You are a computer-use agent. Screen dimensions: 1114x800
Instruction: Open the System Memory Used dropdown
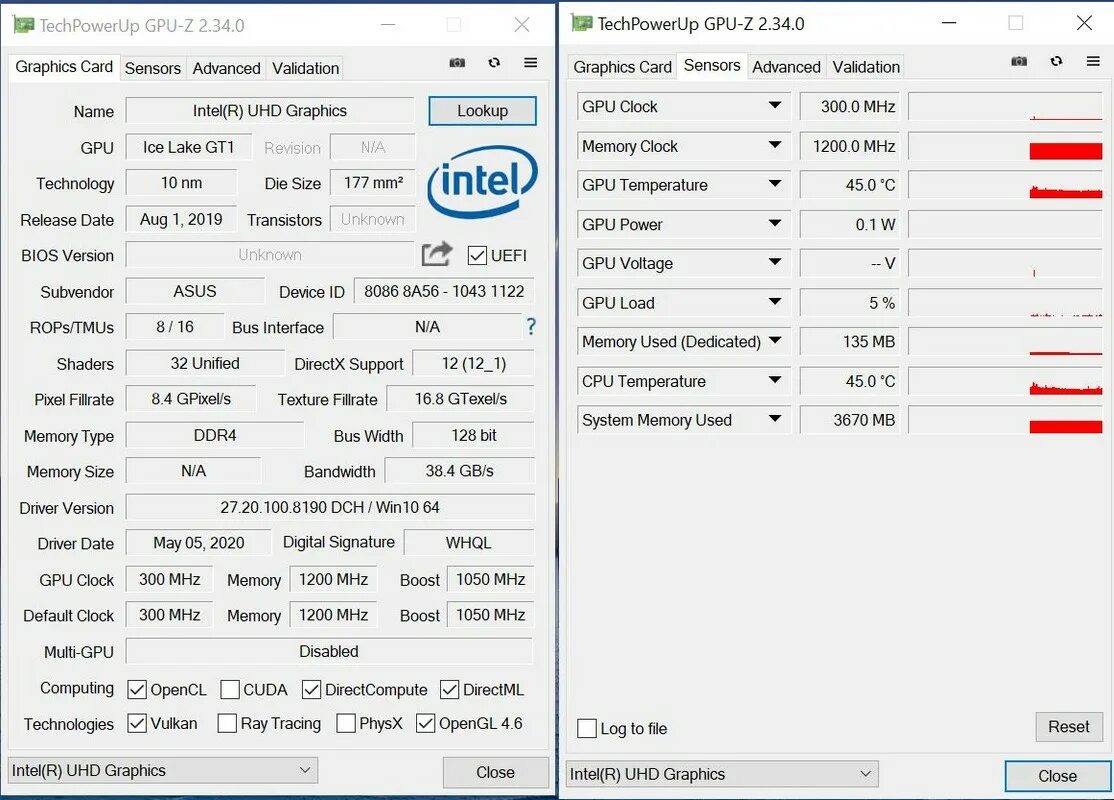point(775,420)
